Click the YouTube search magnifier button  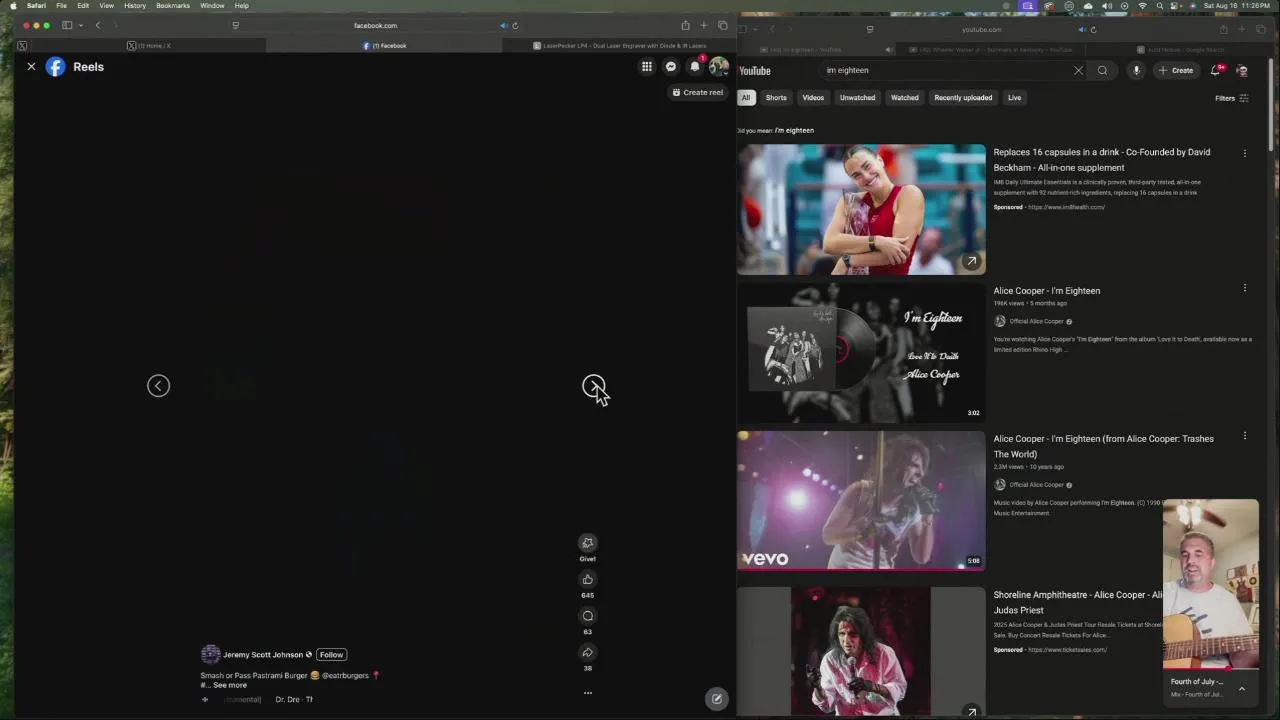[x=1102, y=71]
